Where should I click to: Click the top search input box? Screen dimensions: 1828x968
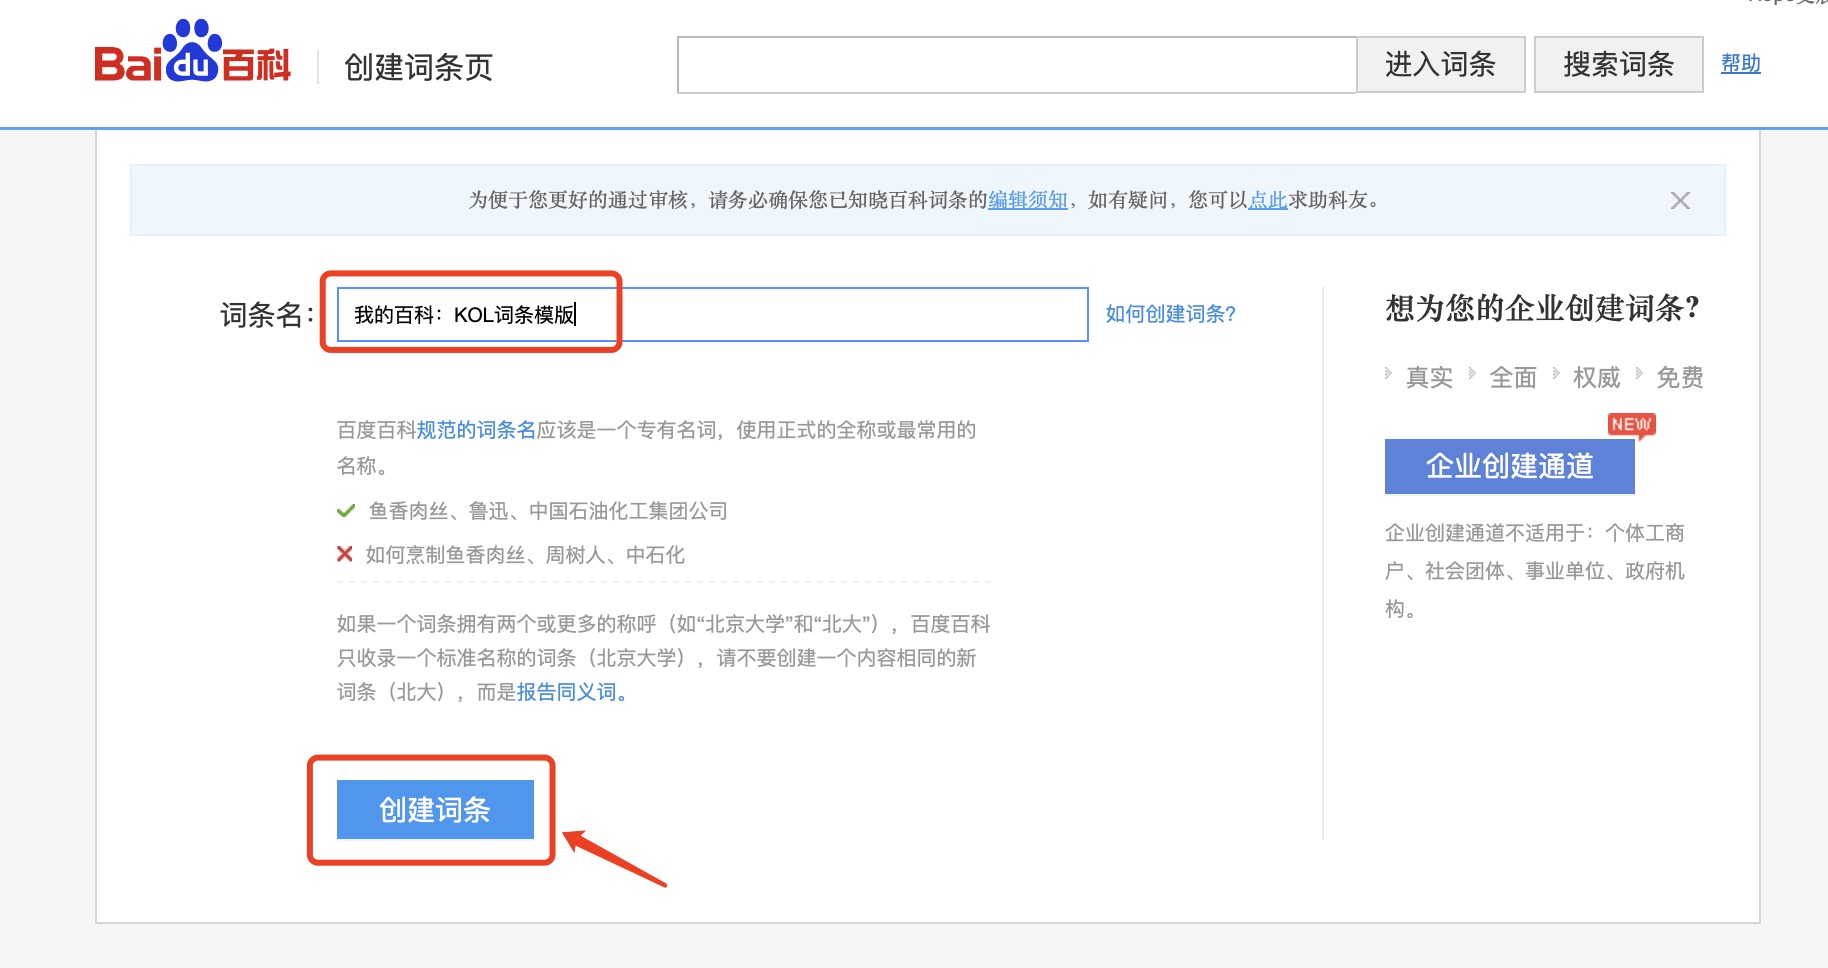1017,65
